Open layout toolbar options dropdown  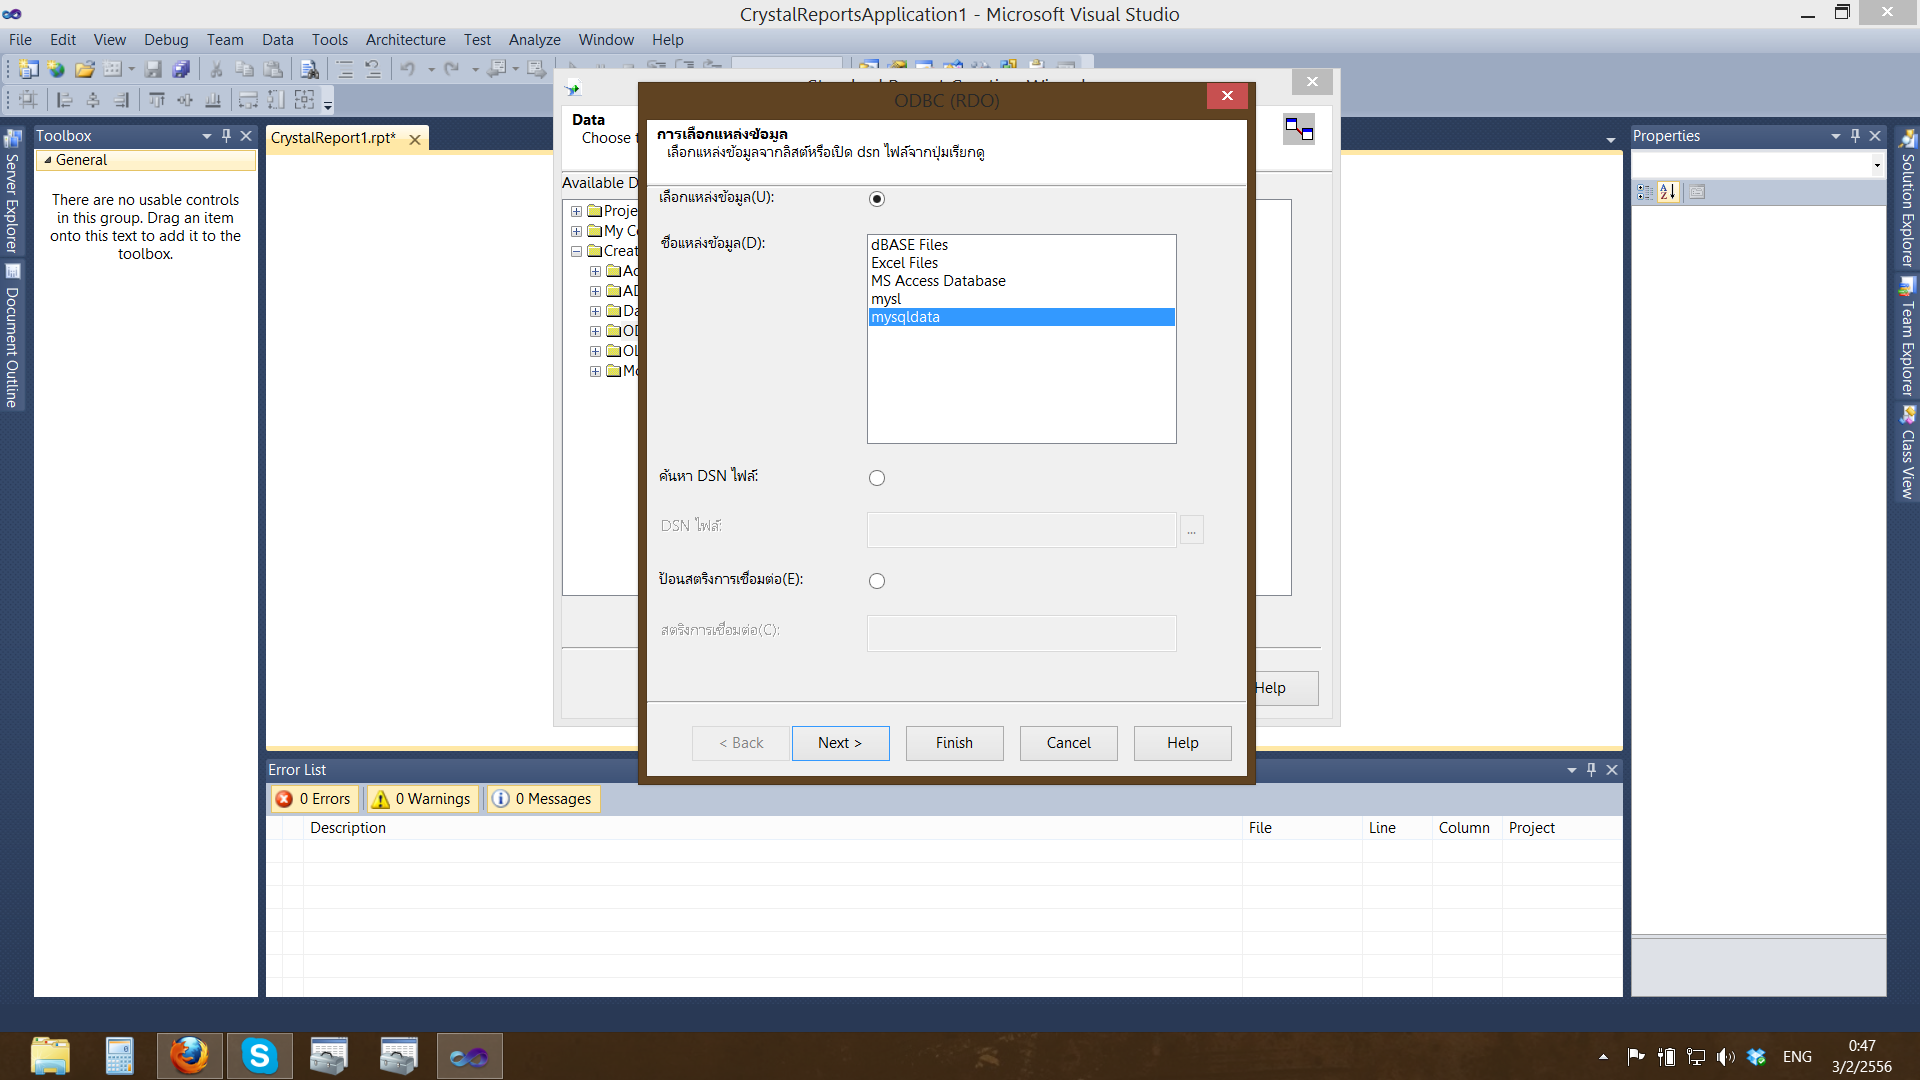pyautogui.click(x=328, y=103)
